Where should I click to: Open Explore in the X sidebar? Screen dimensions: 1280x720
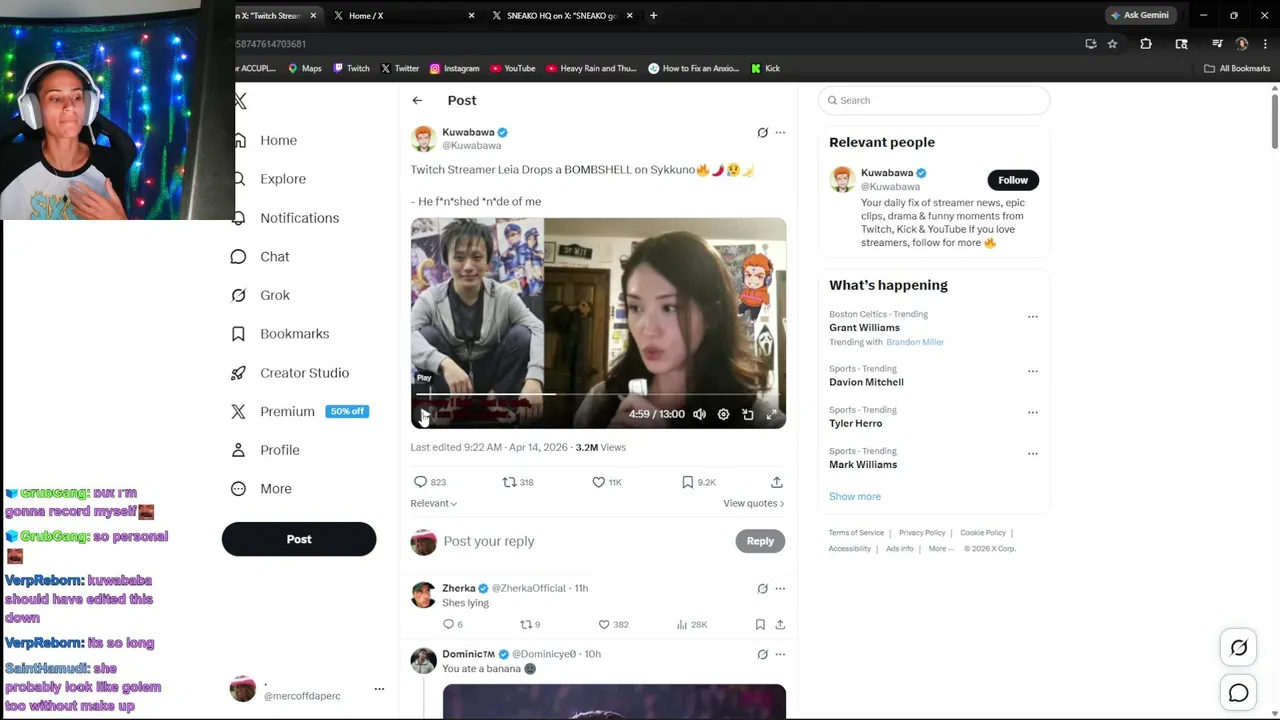click(x=283, y=179)
